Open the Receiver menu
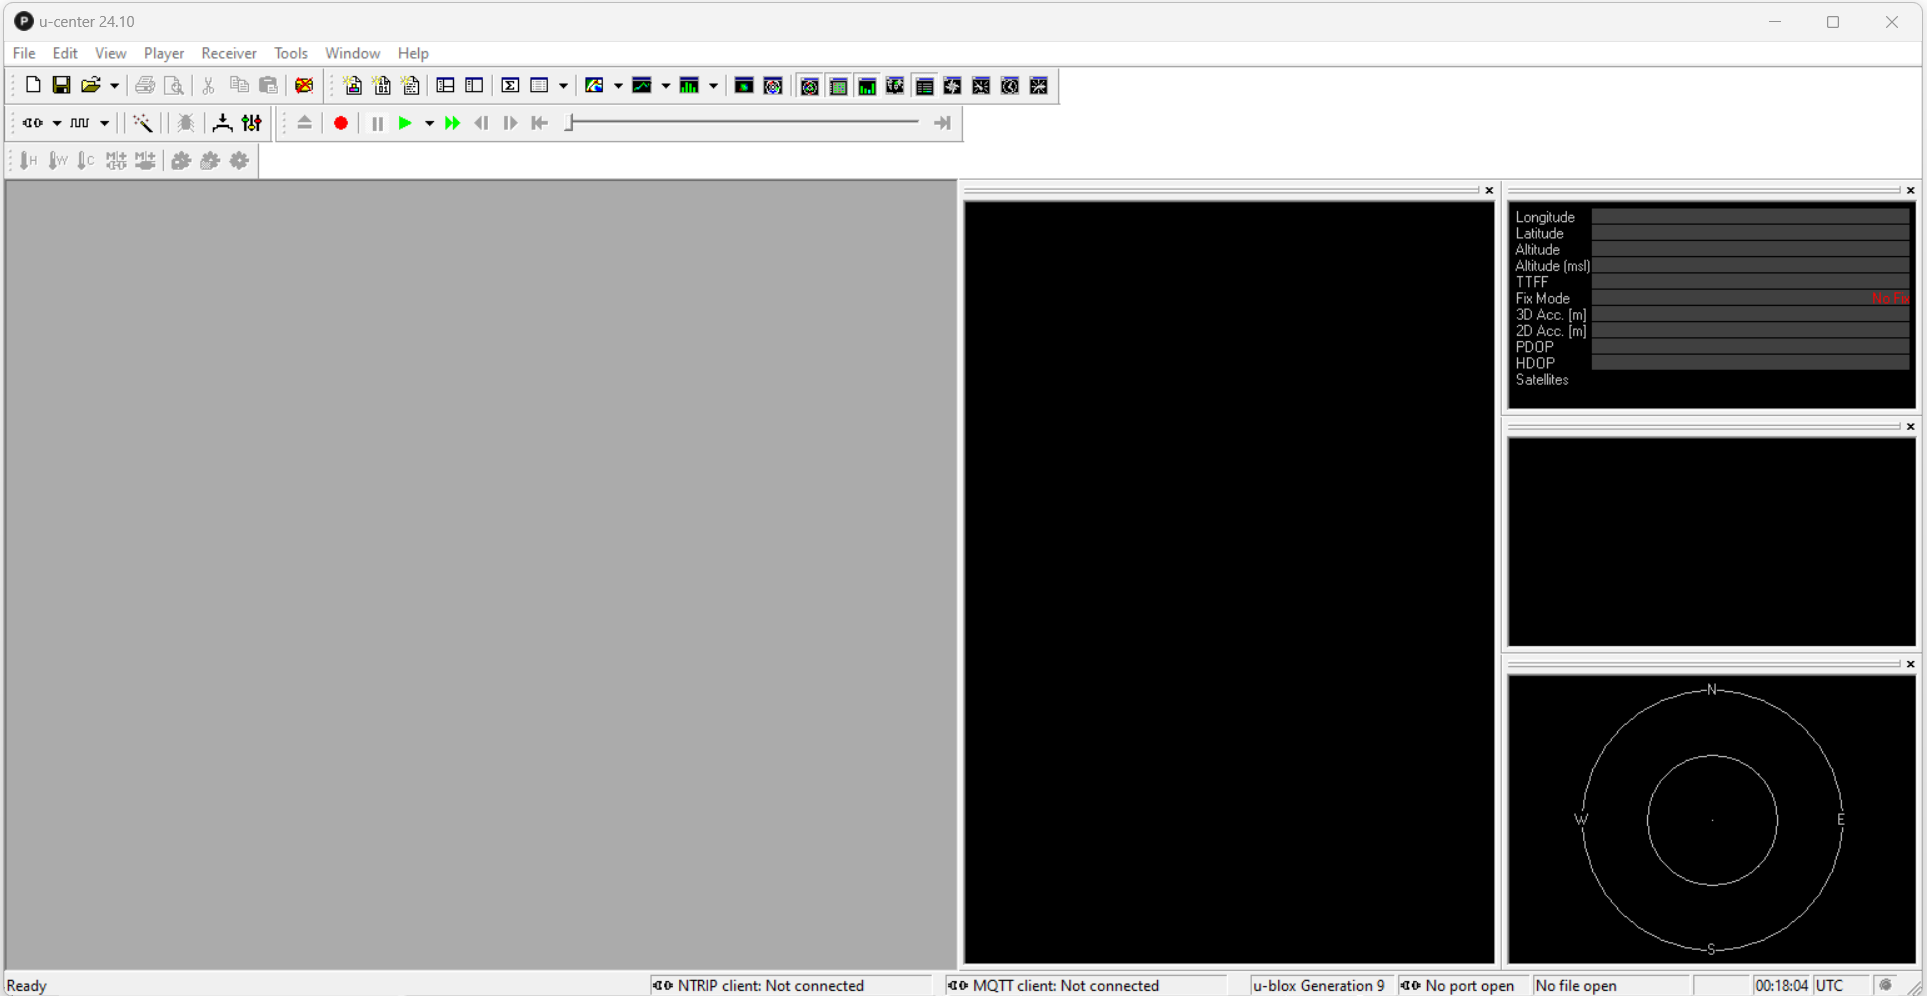The image size is (1927, 996). [x=229, y=53]
